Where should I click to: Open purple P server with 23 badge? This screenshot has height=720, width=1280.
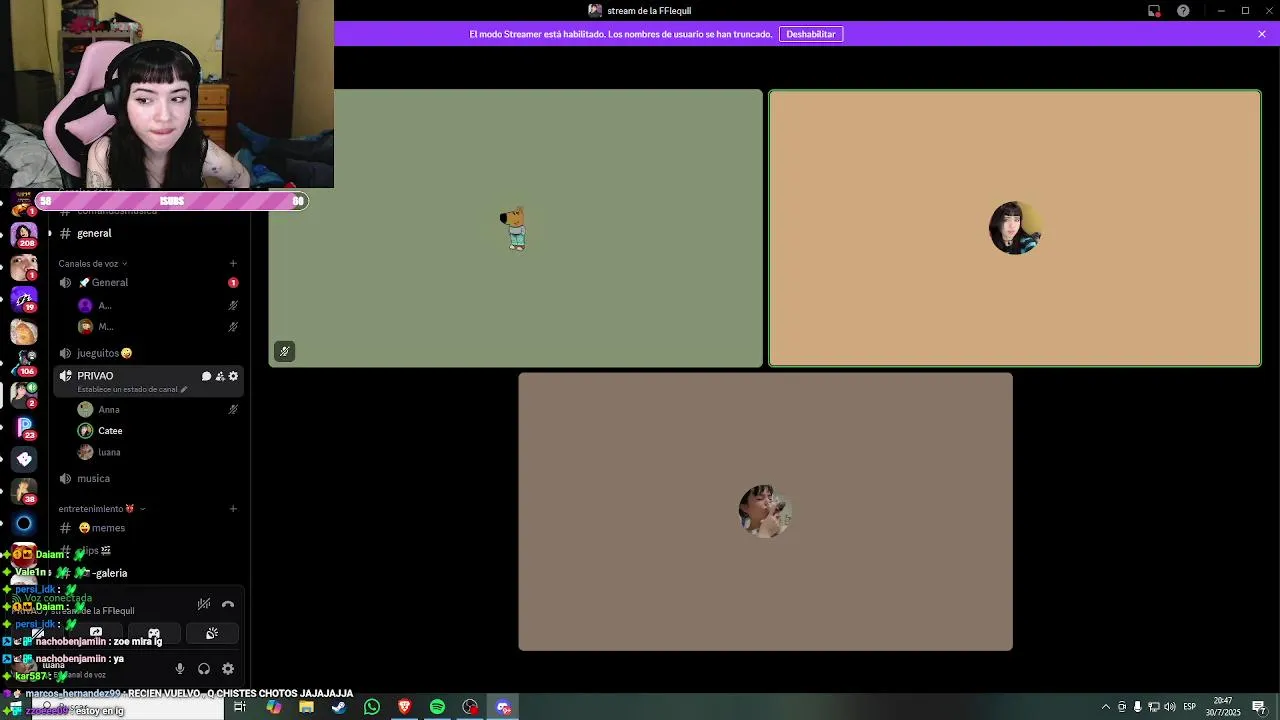click(24, 427)
